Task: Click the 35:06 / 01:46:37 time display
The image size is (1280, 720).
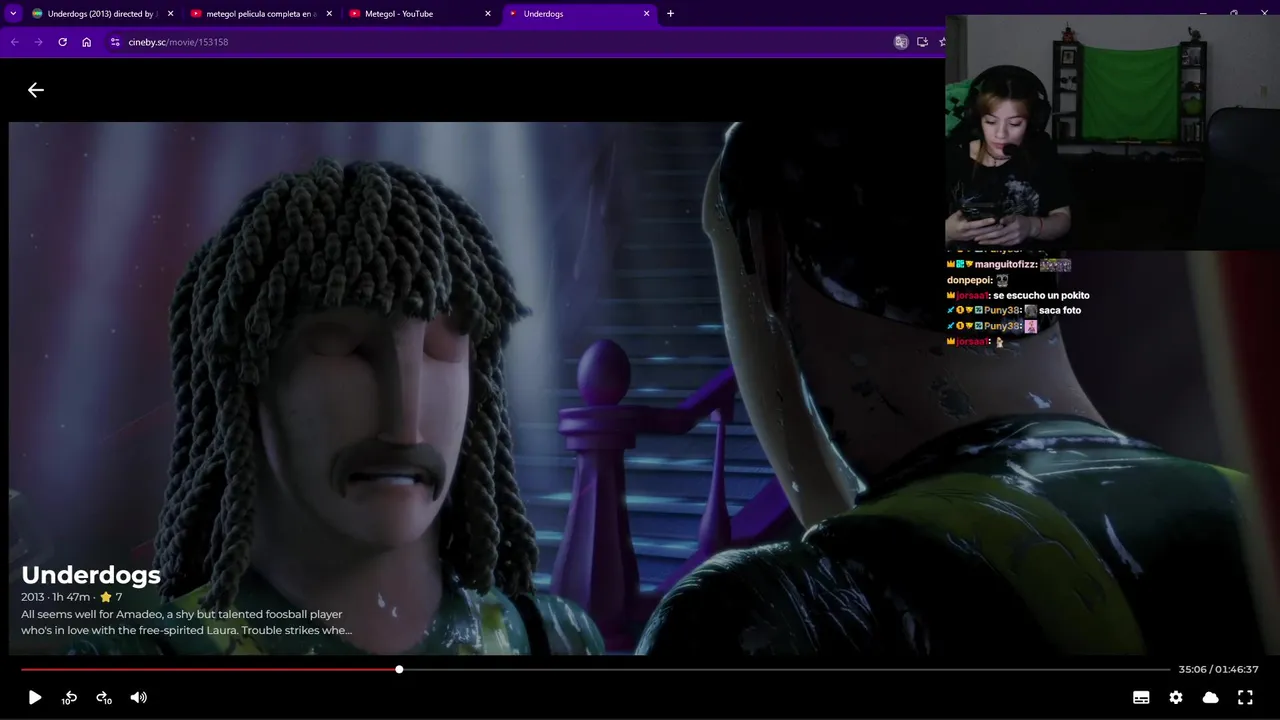Action: pos(1218,669)
